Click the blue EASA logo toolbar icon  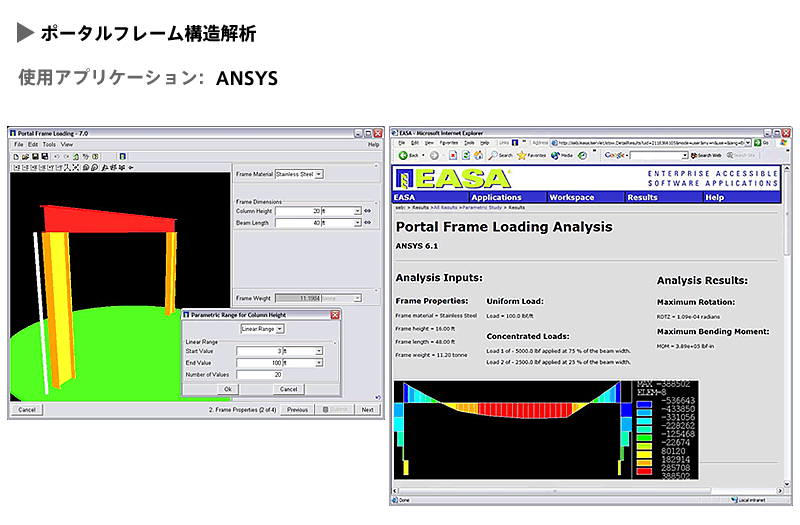(122, 157)
